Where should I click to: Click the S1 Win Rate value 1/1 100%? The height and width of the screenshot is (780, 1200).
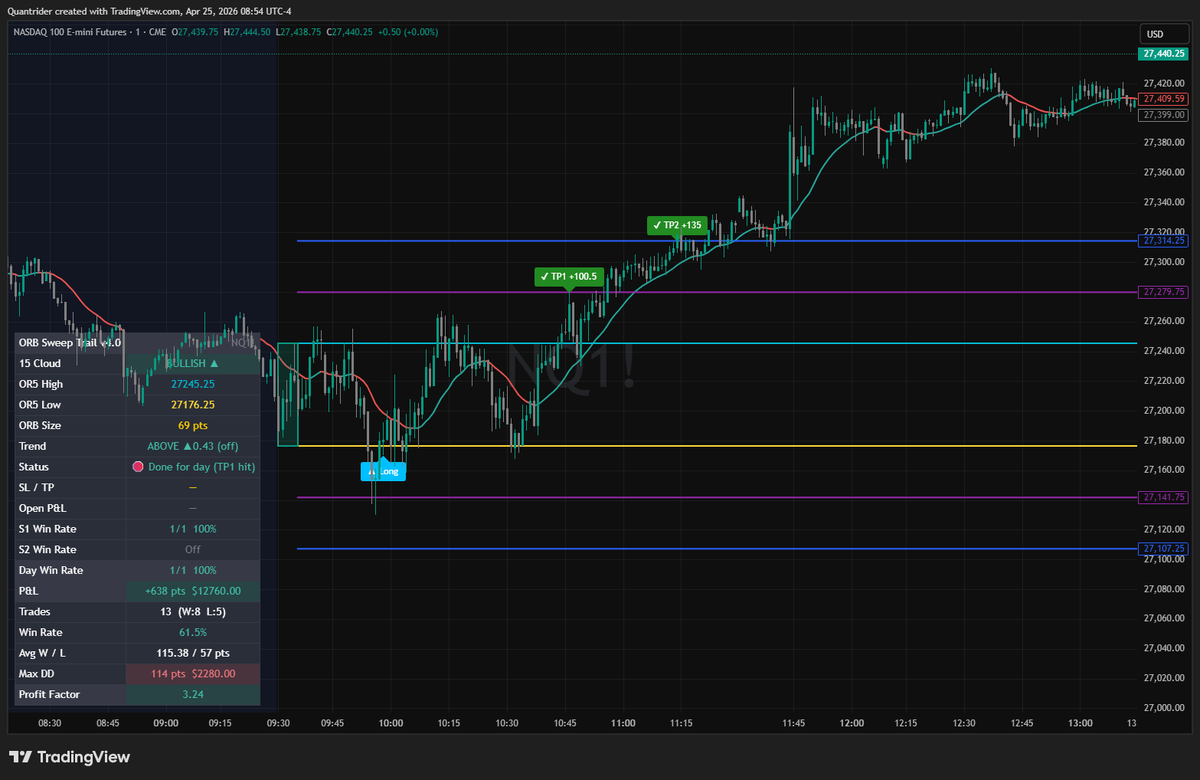click(192, 529)
